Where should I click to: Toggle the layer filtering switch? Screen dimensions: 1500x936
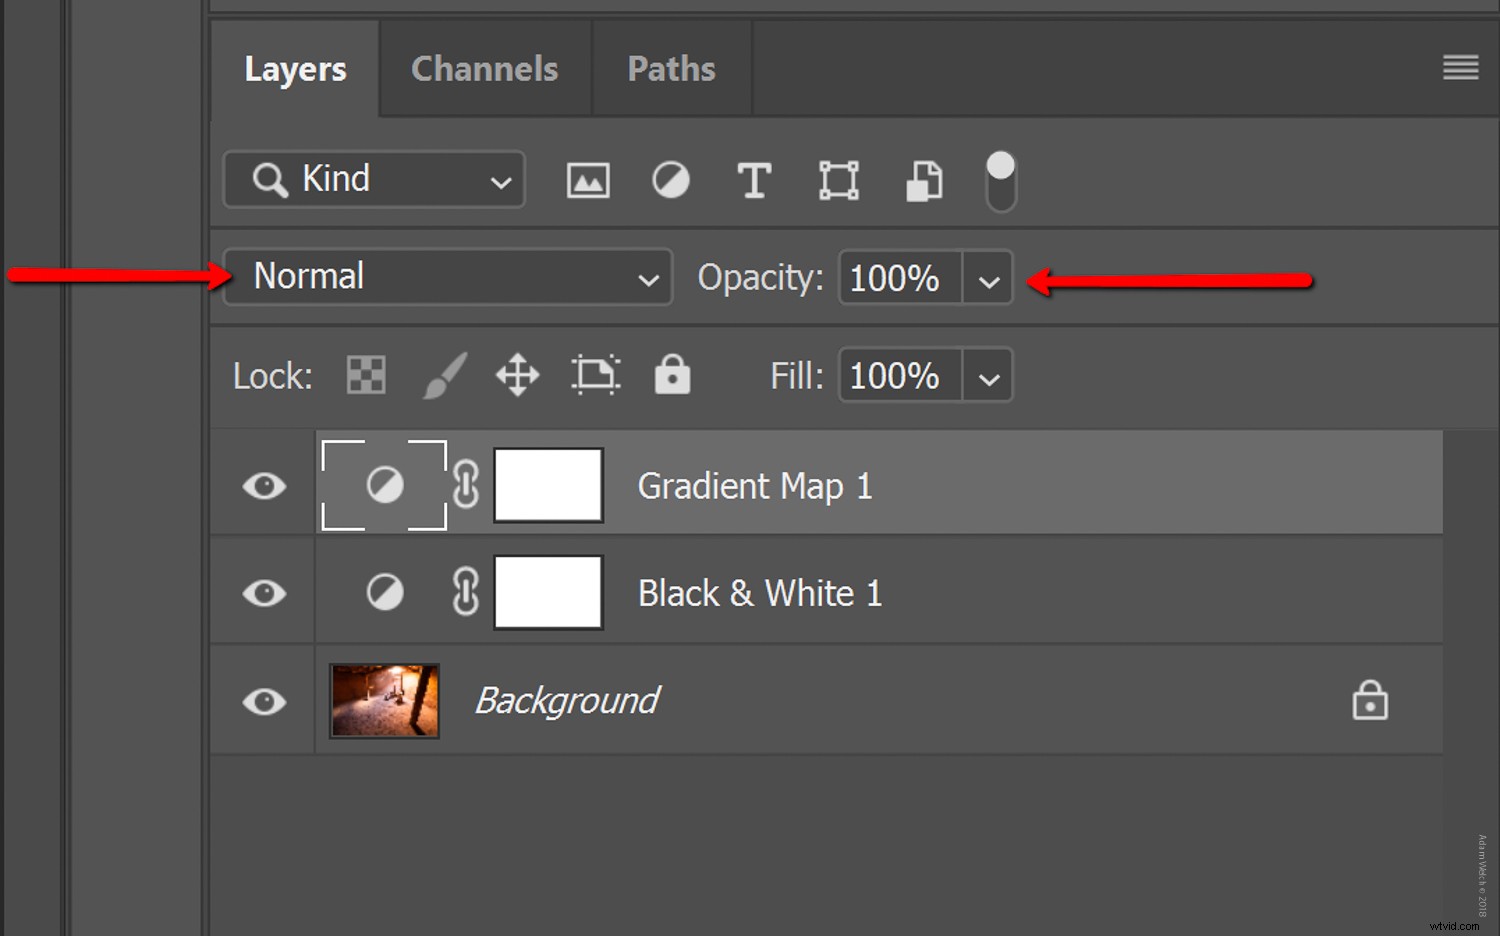[1000, 180]
